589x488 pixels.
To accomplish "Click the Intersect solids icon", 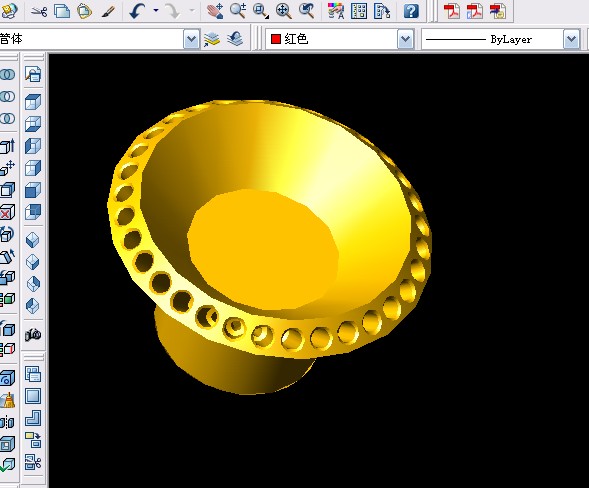I will (x=8, y=119).
